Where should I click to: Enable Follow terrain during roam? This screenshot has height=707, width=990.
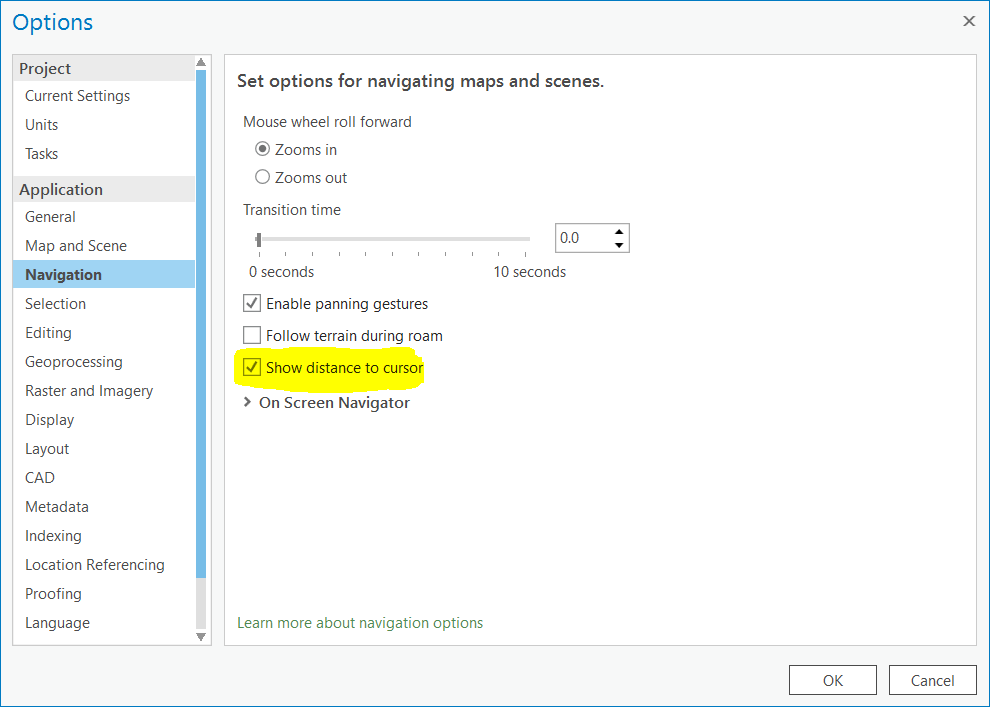point(252,335)
